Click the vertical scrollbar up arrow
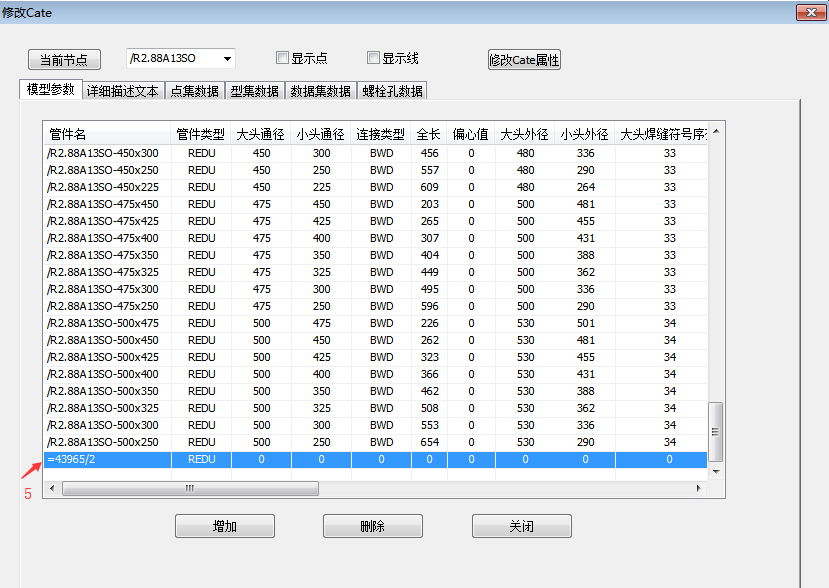Screen dimensions: 829x588 pyautogui.click(x=715, y=132)
